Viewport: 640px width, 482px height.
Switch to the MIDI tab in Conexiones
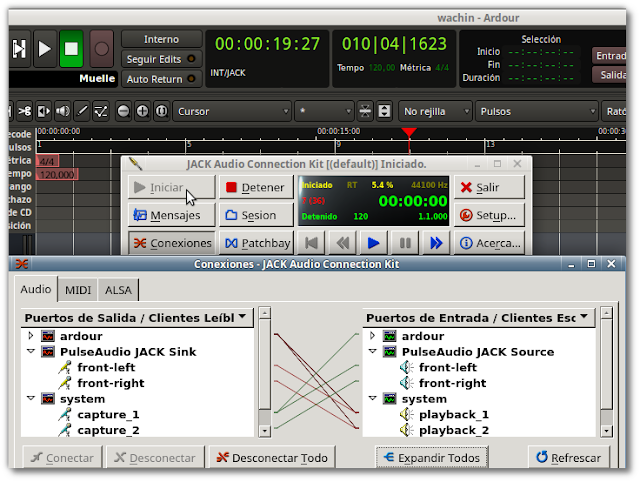(x=78, y=290)
